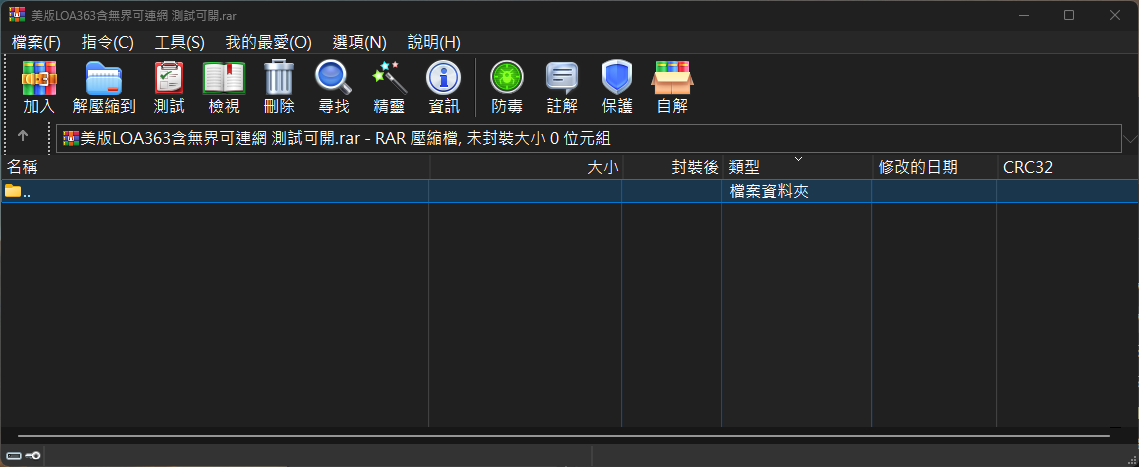The height and width of the screenshot is (467, 1139).
Task: Sort by 封裝後 column header
Action: (x=673, y=167)
